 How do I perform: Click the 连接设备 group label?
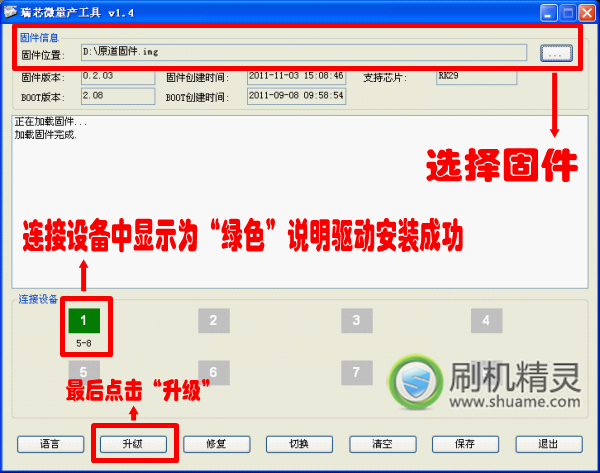[x=38, y=299]
